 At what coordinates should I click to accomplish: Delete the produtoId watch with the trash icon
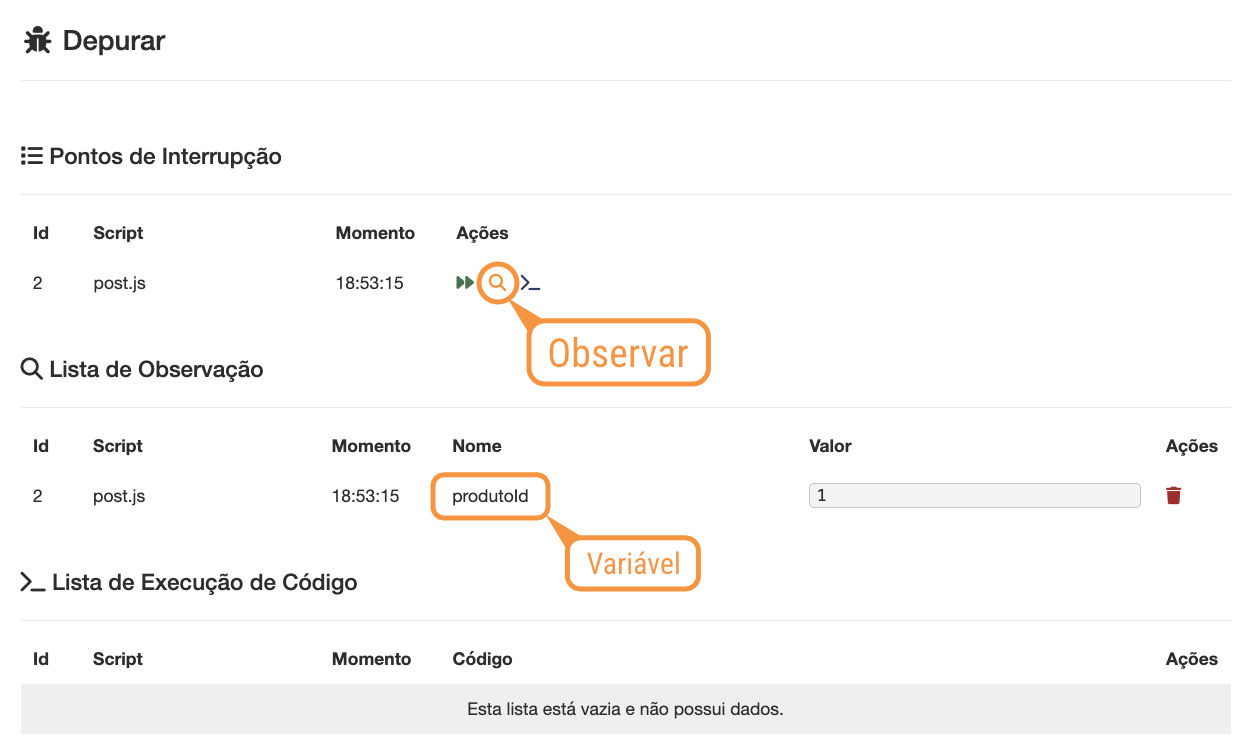[1173, 496]
